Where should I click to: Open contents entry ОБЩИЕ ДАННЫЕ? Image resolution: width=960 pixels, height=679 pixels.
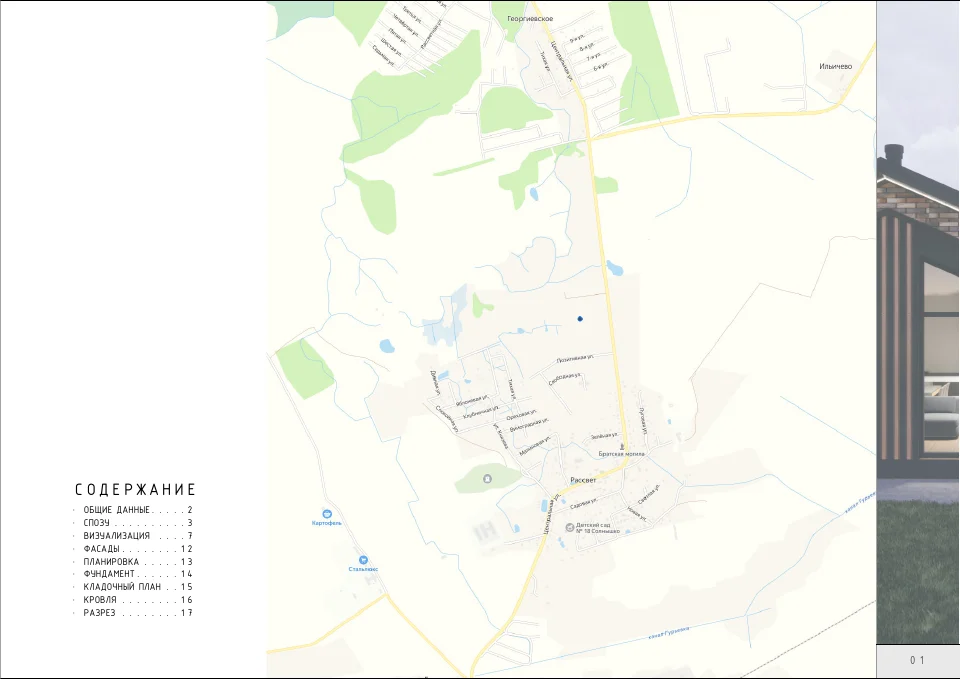[x=138, y=509]
